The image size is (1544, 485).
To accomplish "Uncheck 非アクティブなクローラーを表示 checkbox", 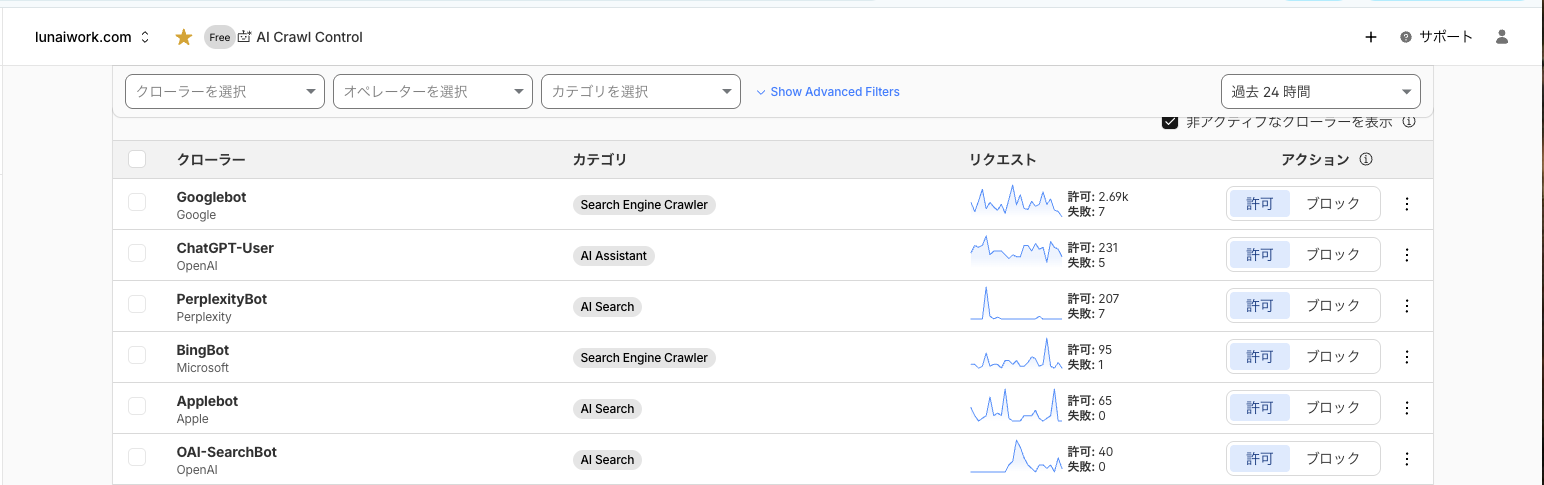I will pyautogui.click(x=1169, y=122).
